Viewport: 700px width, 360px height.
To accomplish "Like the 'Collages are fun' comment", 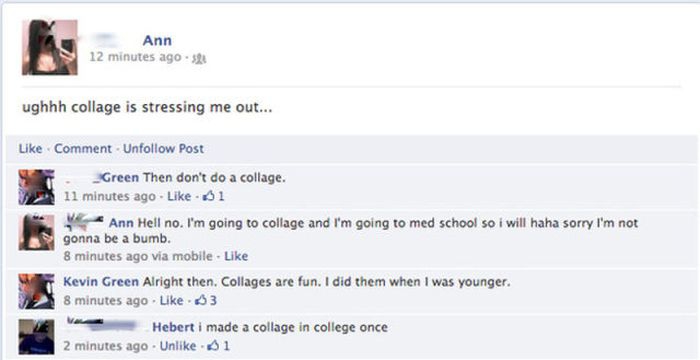I will (171, 300).
